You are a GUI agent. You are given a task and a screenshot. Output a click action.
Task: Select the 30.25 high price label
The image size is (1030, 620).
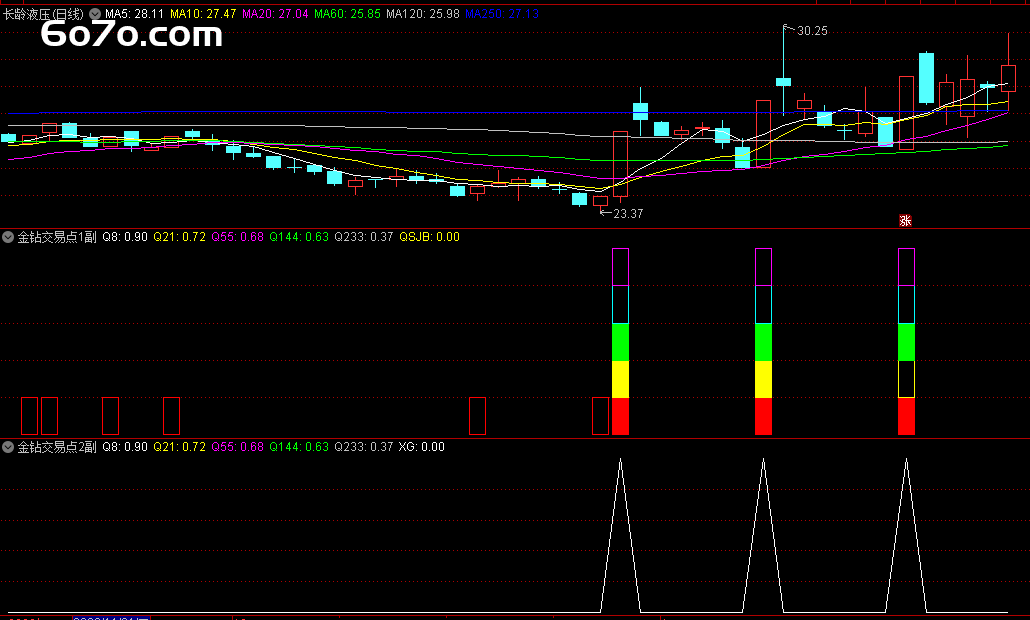[812, 31]
